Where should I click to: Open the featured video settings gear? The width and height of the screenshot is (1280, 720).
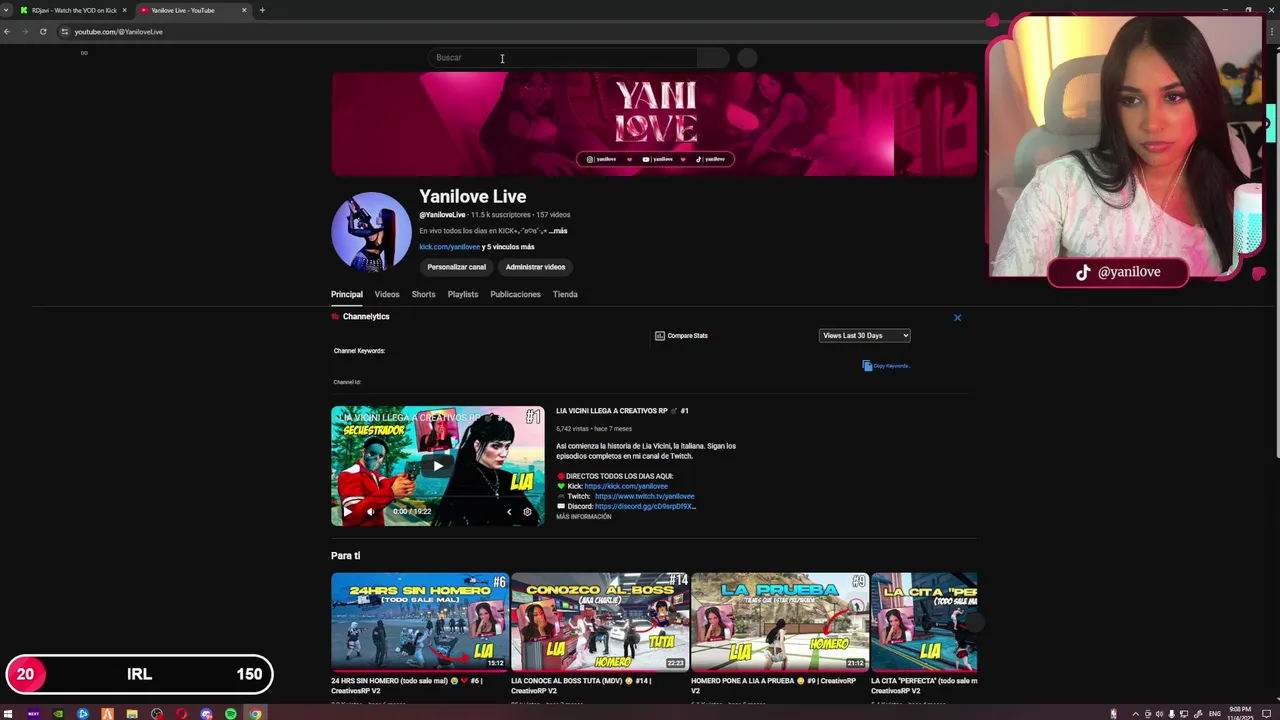(528, 512)
